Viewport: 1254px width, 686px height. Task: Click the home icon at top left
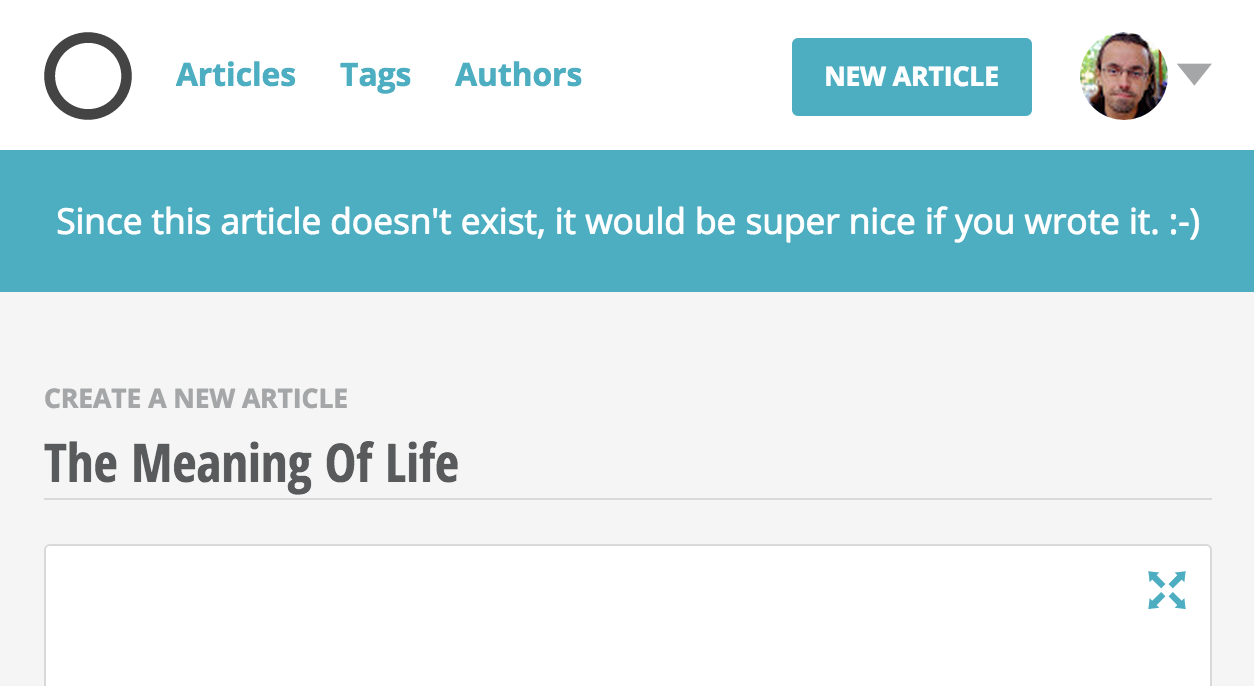tap(87, 76)
